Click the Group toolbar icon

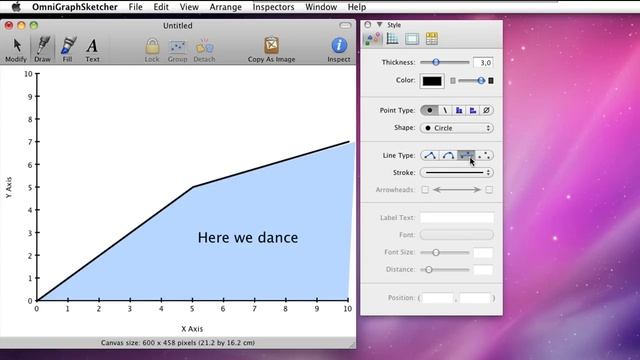coord(177,49)
